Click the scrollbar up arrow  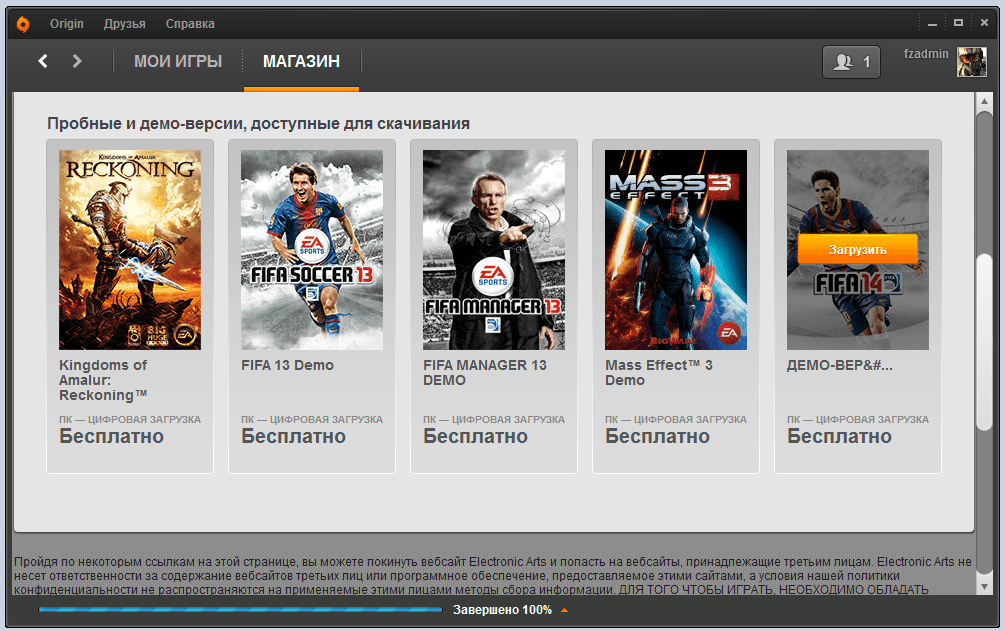[x=984, y=101]
